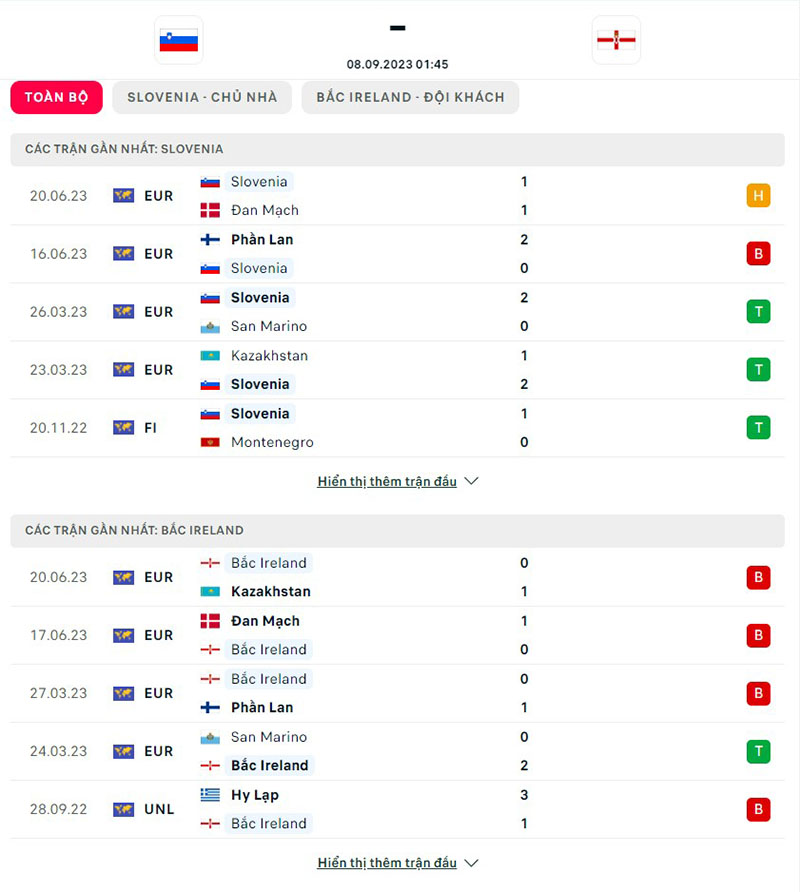800x892 pixels.
Task: Click the EUR trophy icon on the 20.06.23 row
Action: pos(122,196)
